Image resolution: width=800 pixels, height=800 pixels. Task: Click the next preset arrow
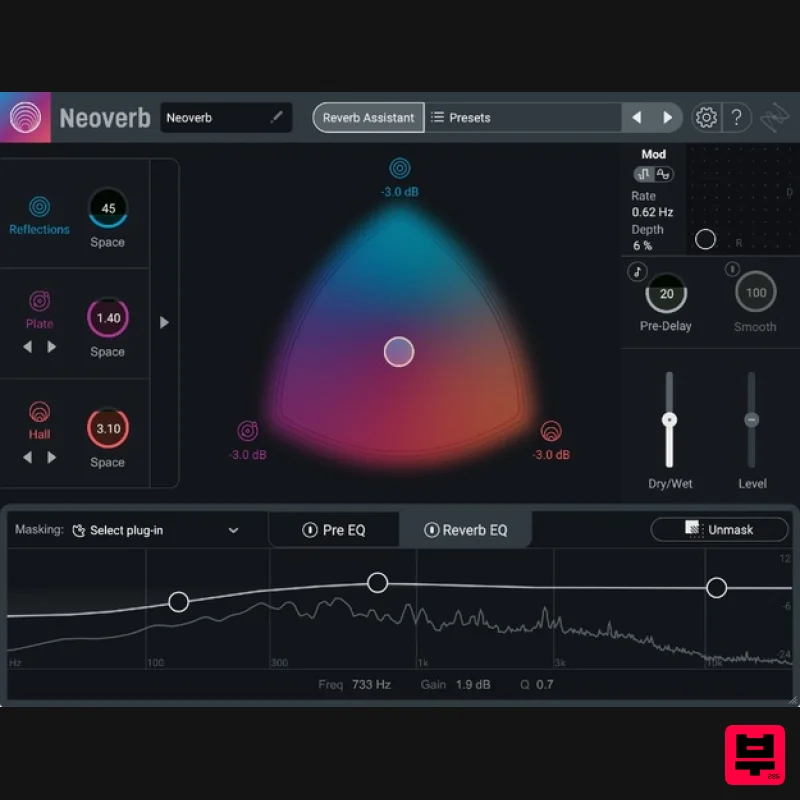point(668,117)
